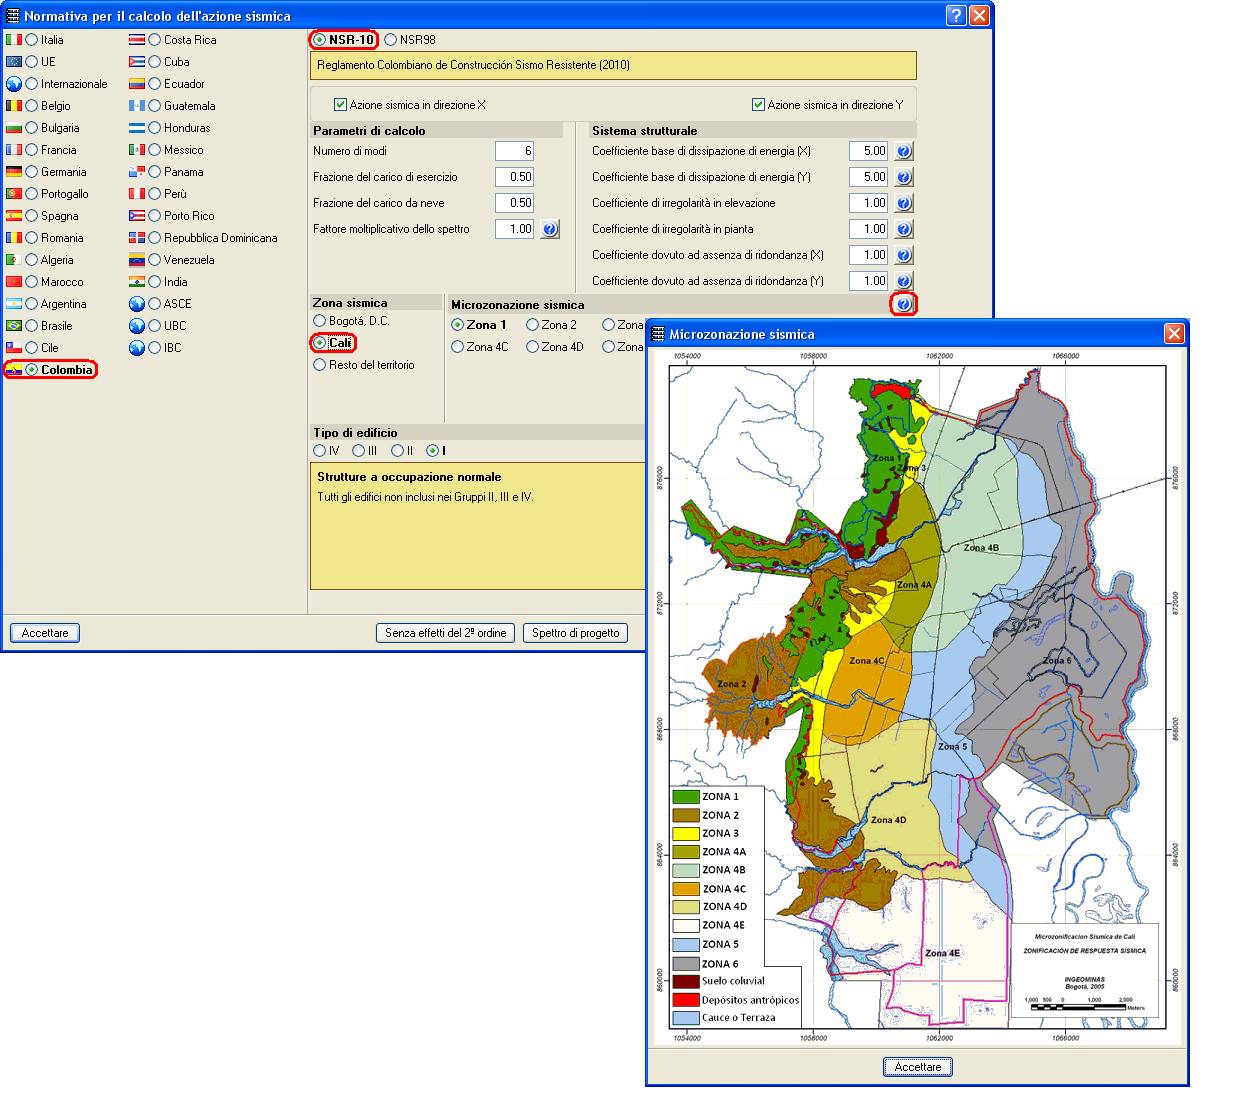The height and width of the screenshot is (1099, 1243).
Task: Select Zona 4D microzonation
Action: pyautogui.click(x=533, y=347)
